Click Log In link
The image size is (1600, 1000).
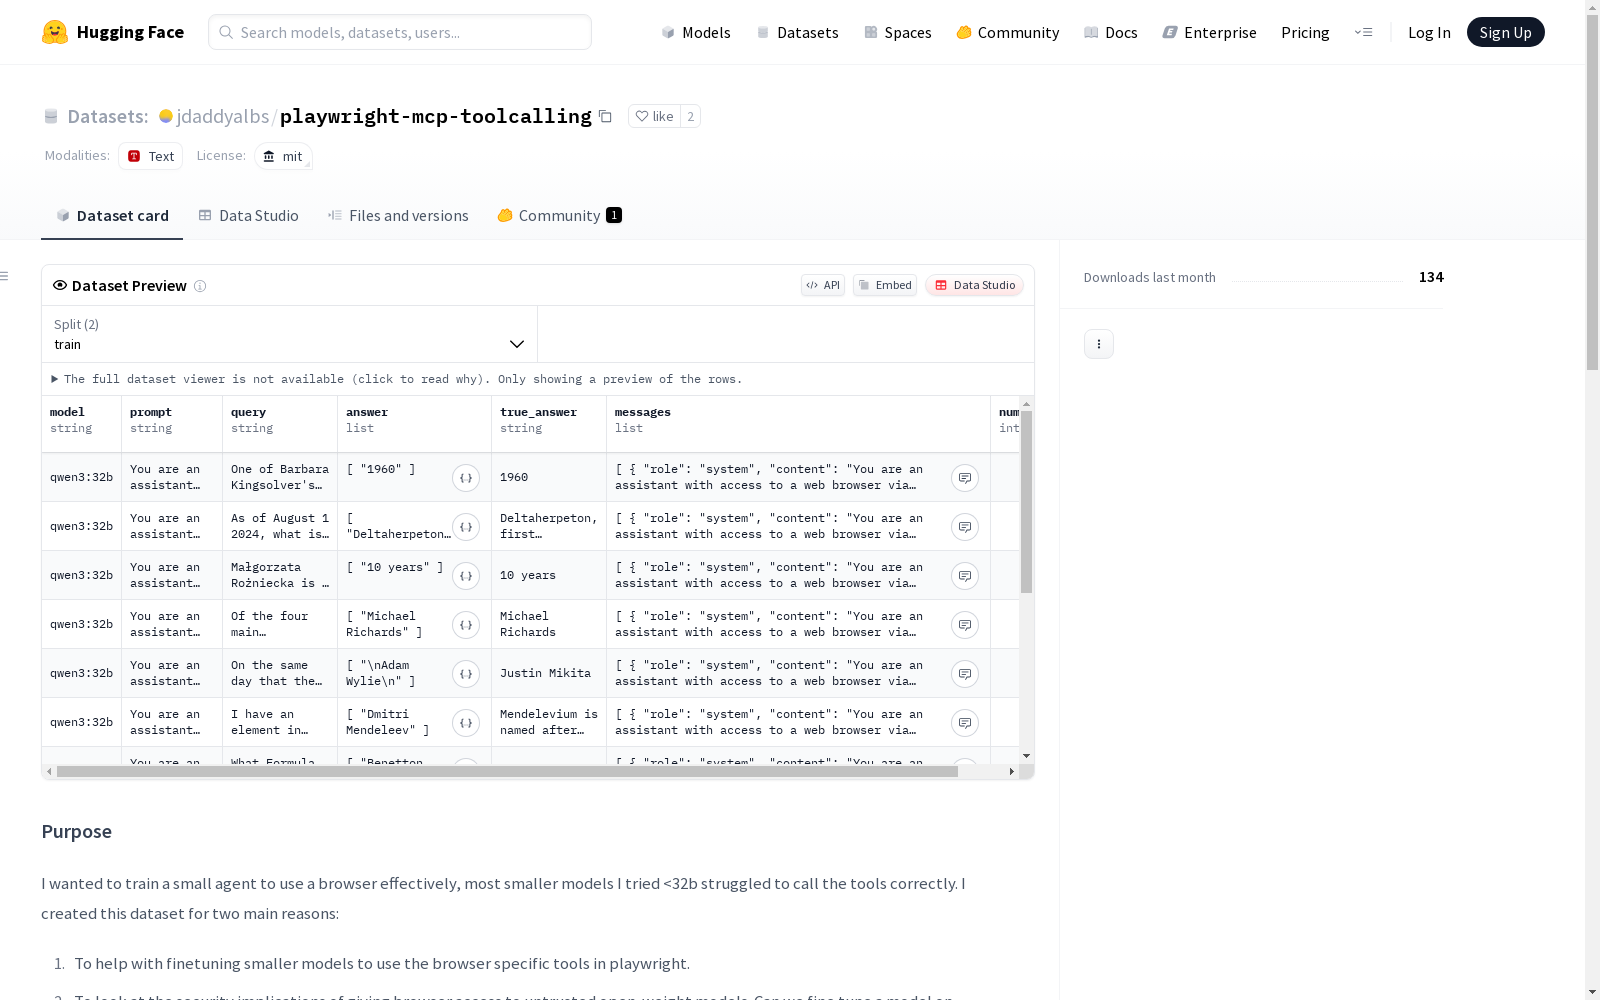coord(1429,32)
